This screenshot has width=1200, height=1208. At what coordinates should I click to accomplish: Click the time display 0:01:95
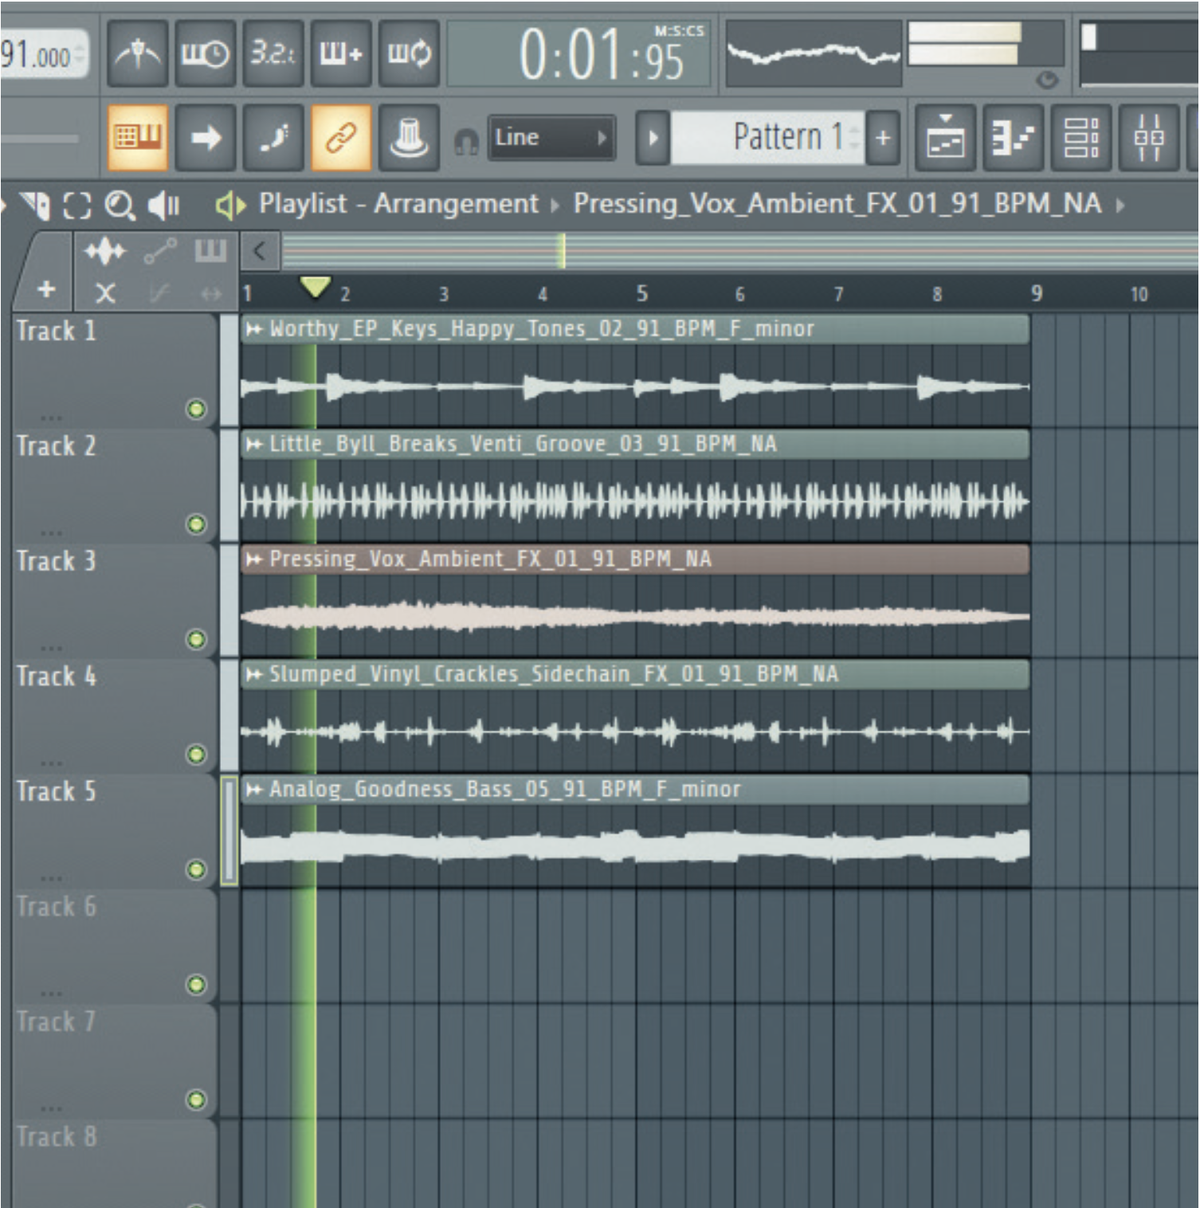(580, 54)
